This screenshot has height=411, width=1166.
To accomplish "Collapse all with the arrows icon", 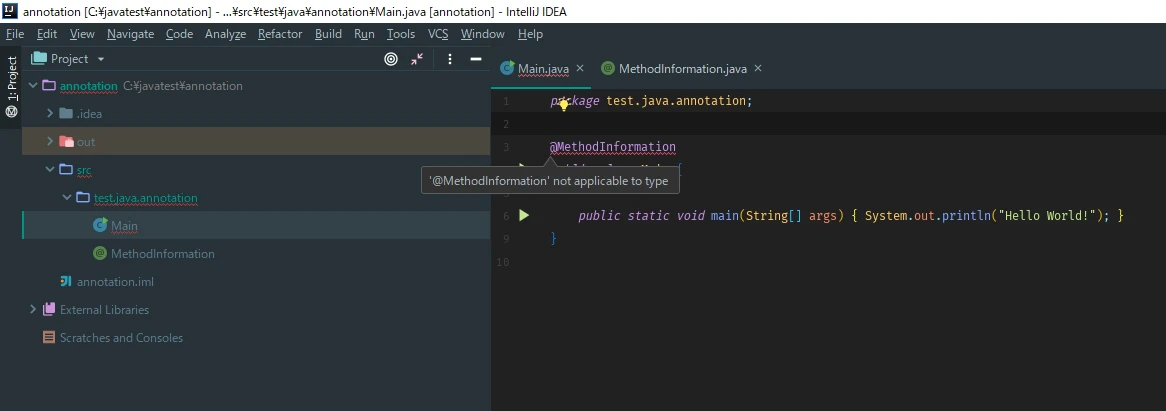I will click(417, 59).
